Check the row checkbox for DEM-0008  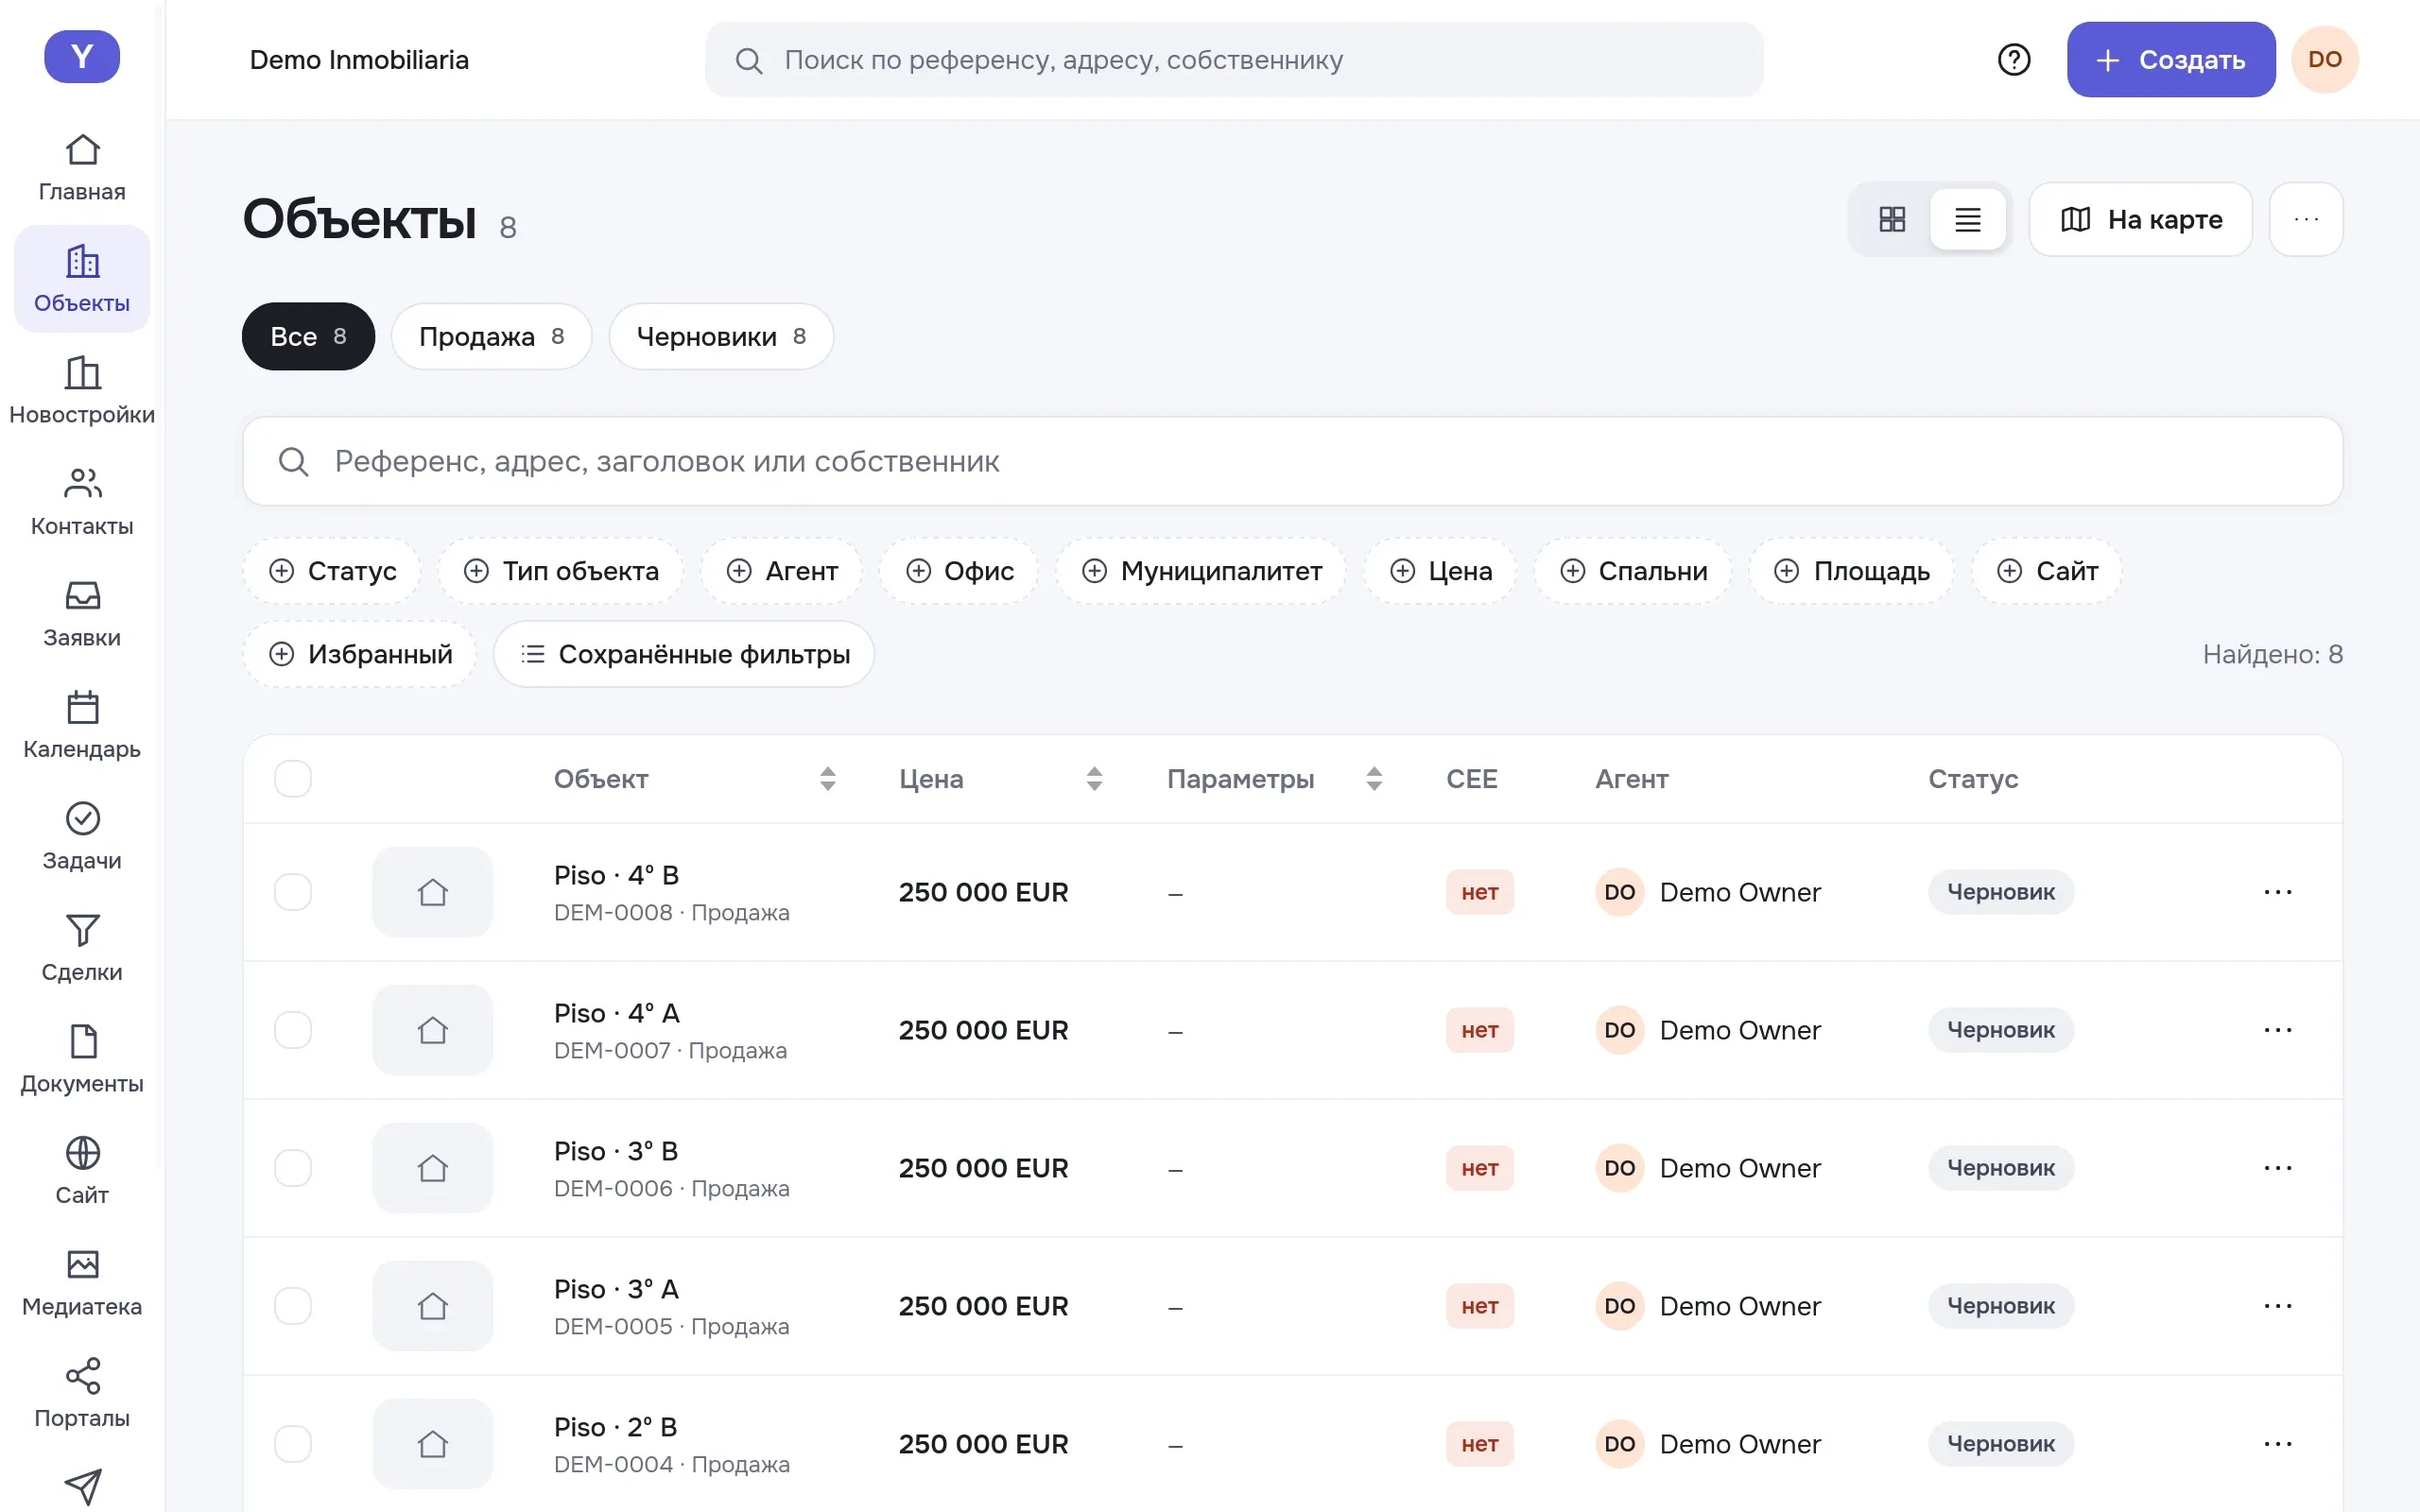(x=293, y=892)
